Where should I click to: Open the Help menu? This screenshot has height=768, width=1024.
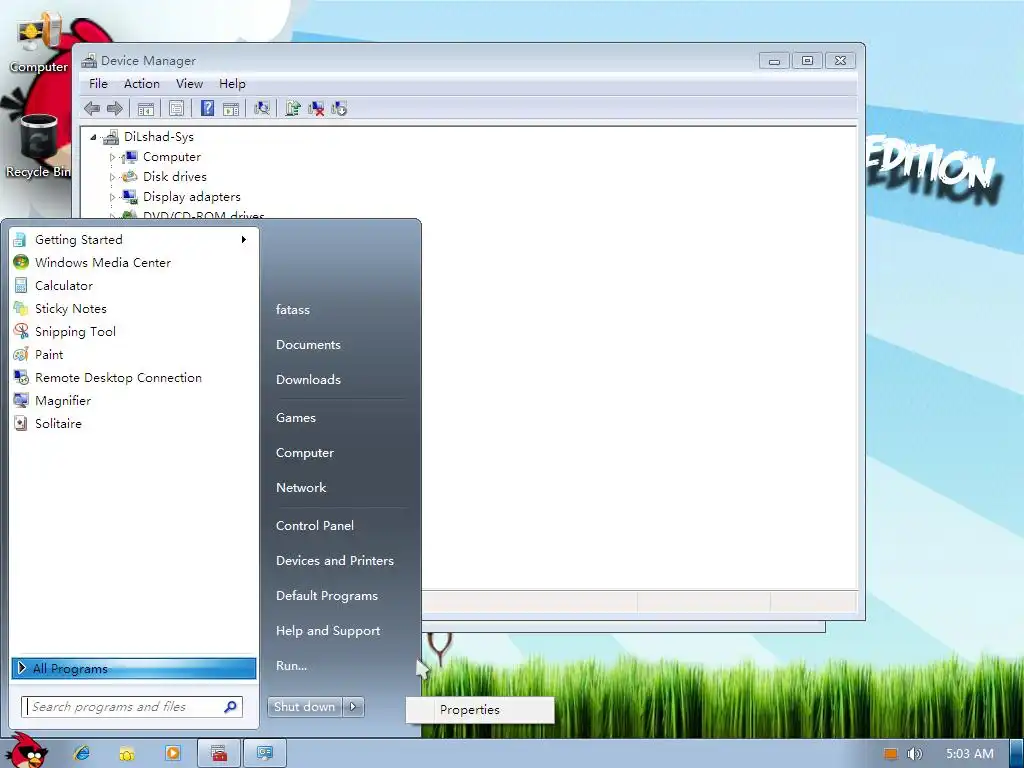[232, 84]
